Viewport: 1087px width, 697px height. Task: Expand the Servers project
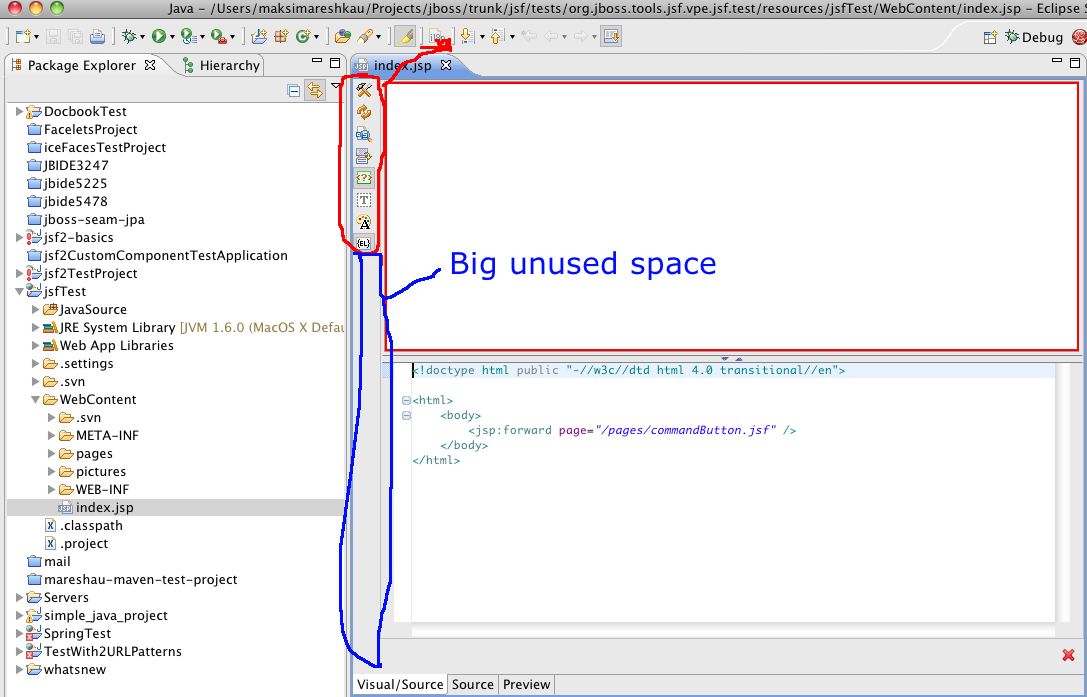[19, 597]
